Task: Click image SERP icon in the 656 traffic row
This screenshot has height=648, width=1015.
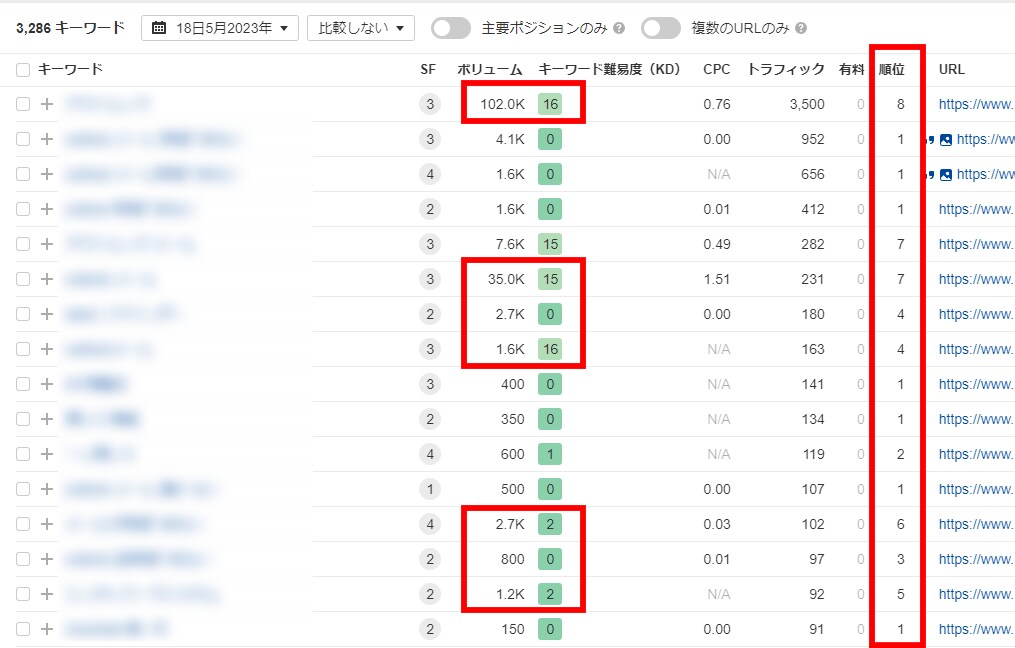Action: (946, 174)
